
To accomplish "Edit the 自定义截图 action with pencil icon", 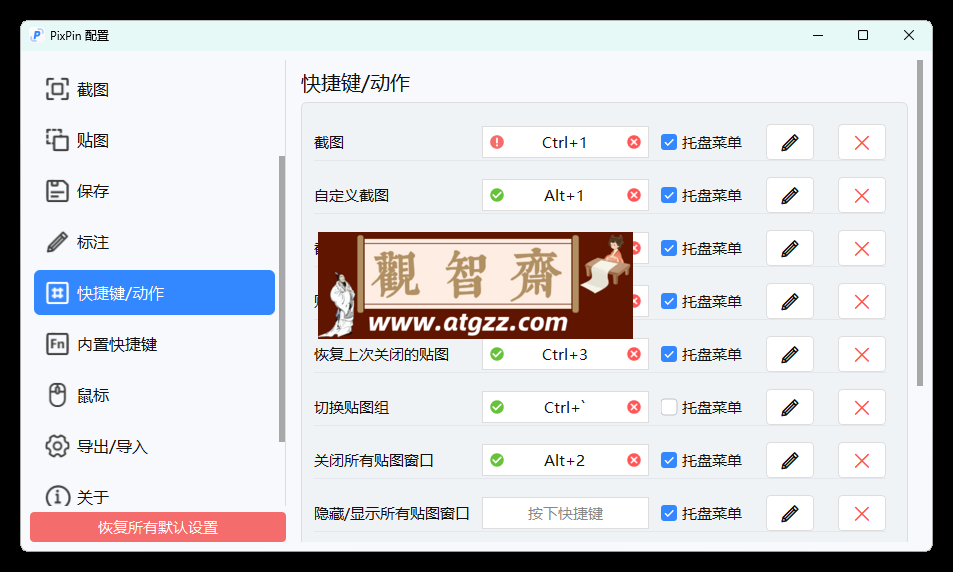I will (790, 195).
